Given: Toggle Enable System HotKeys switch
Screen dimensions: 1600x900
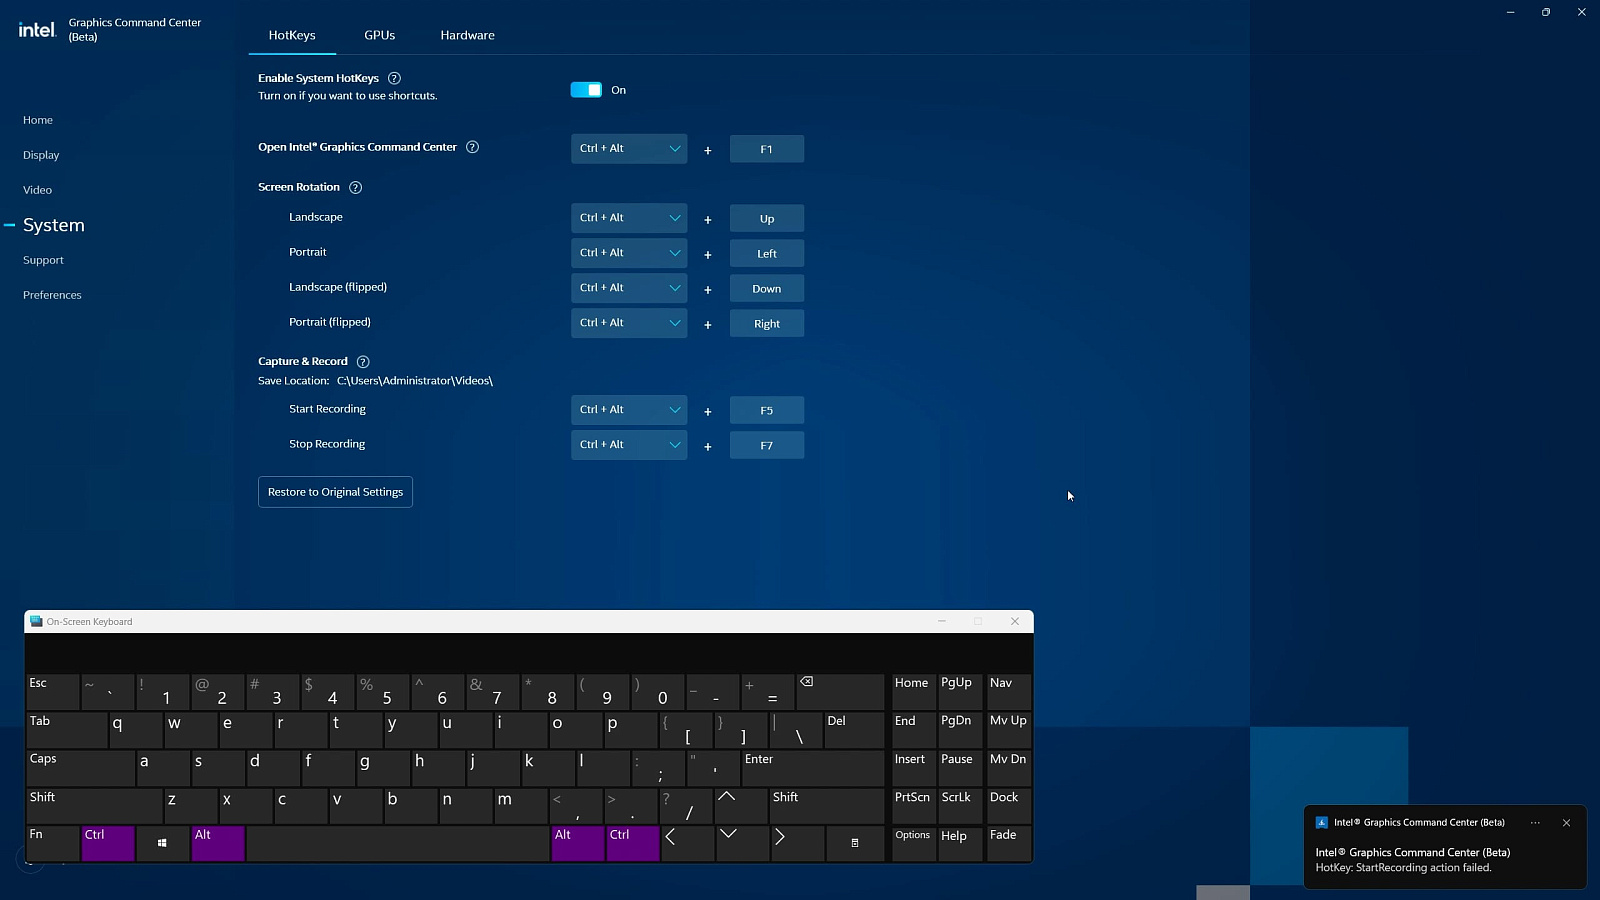Looking at the screenshot, I should tap(586, 90).
